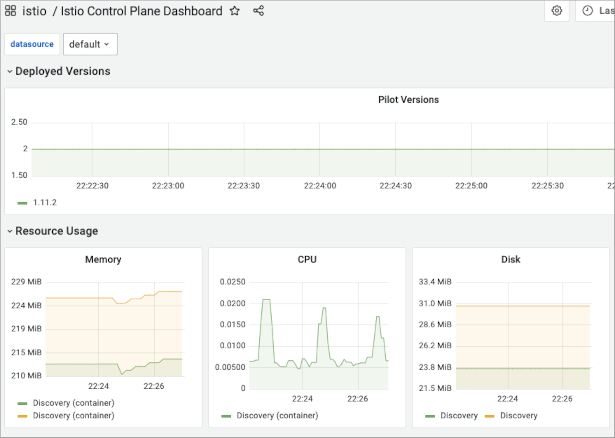
Task: Click the datasource variable label
Action: pos(32,44)
